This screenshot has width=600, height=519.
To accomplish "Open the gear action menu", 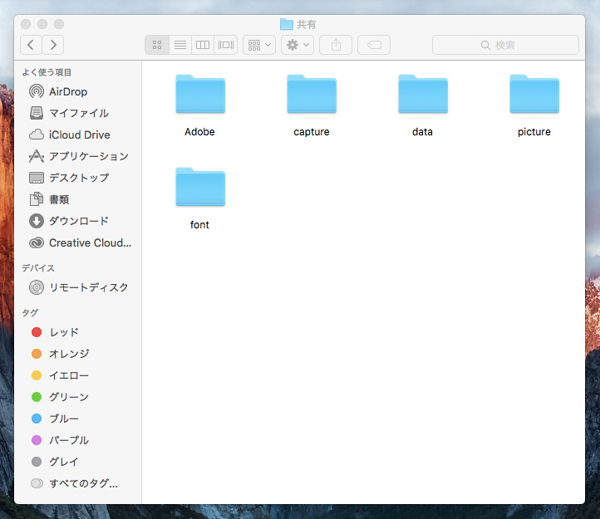I will (x=297, y=45).
